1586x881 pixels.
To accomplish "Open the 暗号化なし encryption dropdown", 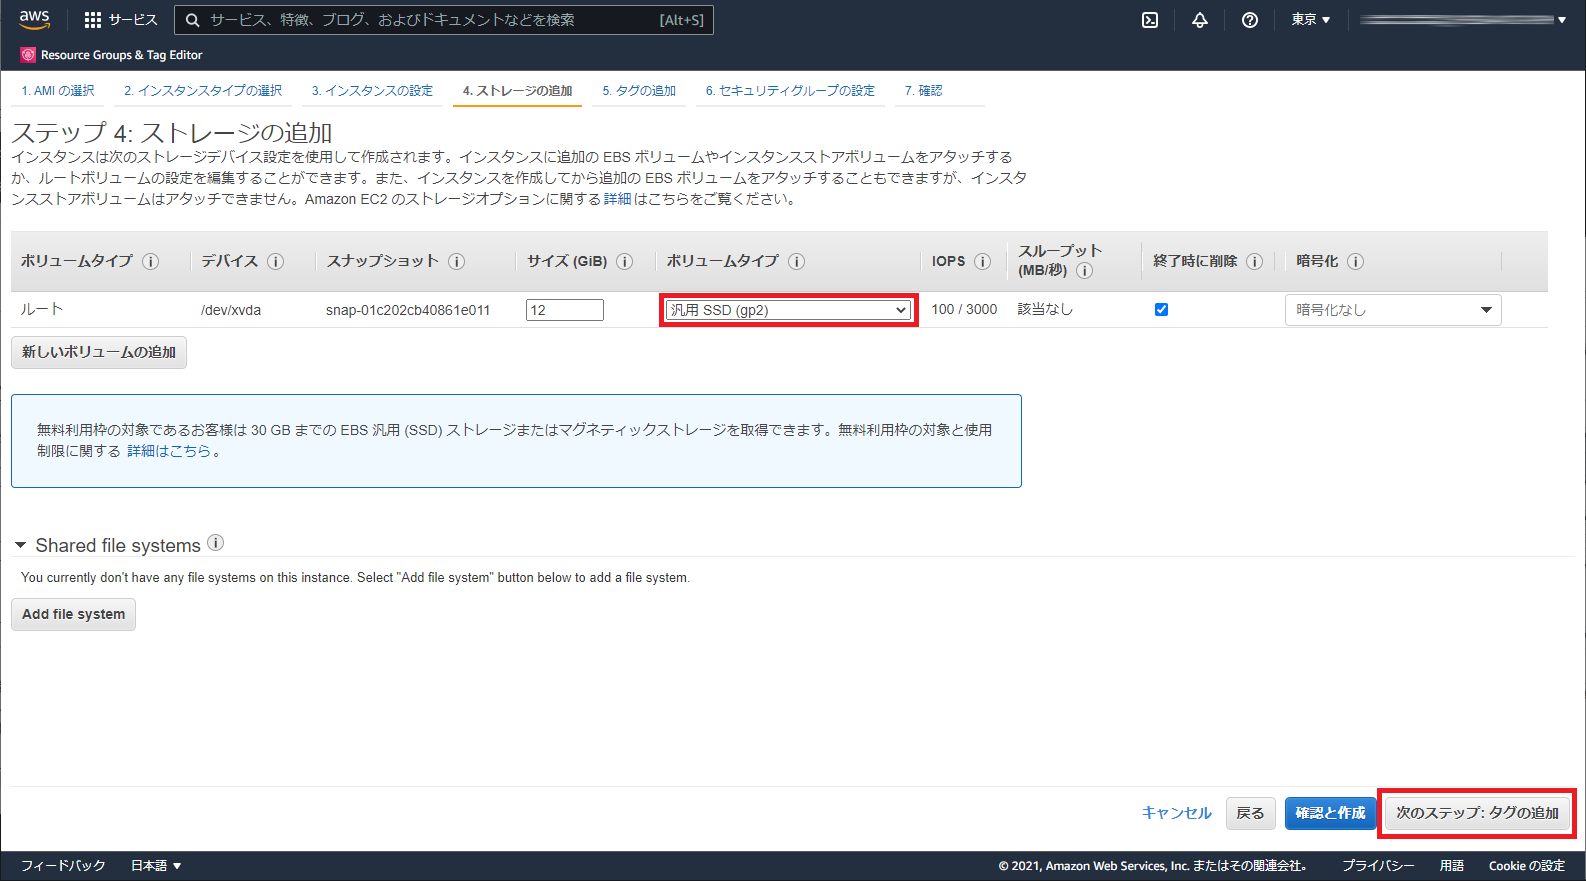I will click(x=1393, y=310).
